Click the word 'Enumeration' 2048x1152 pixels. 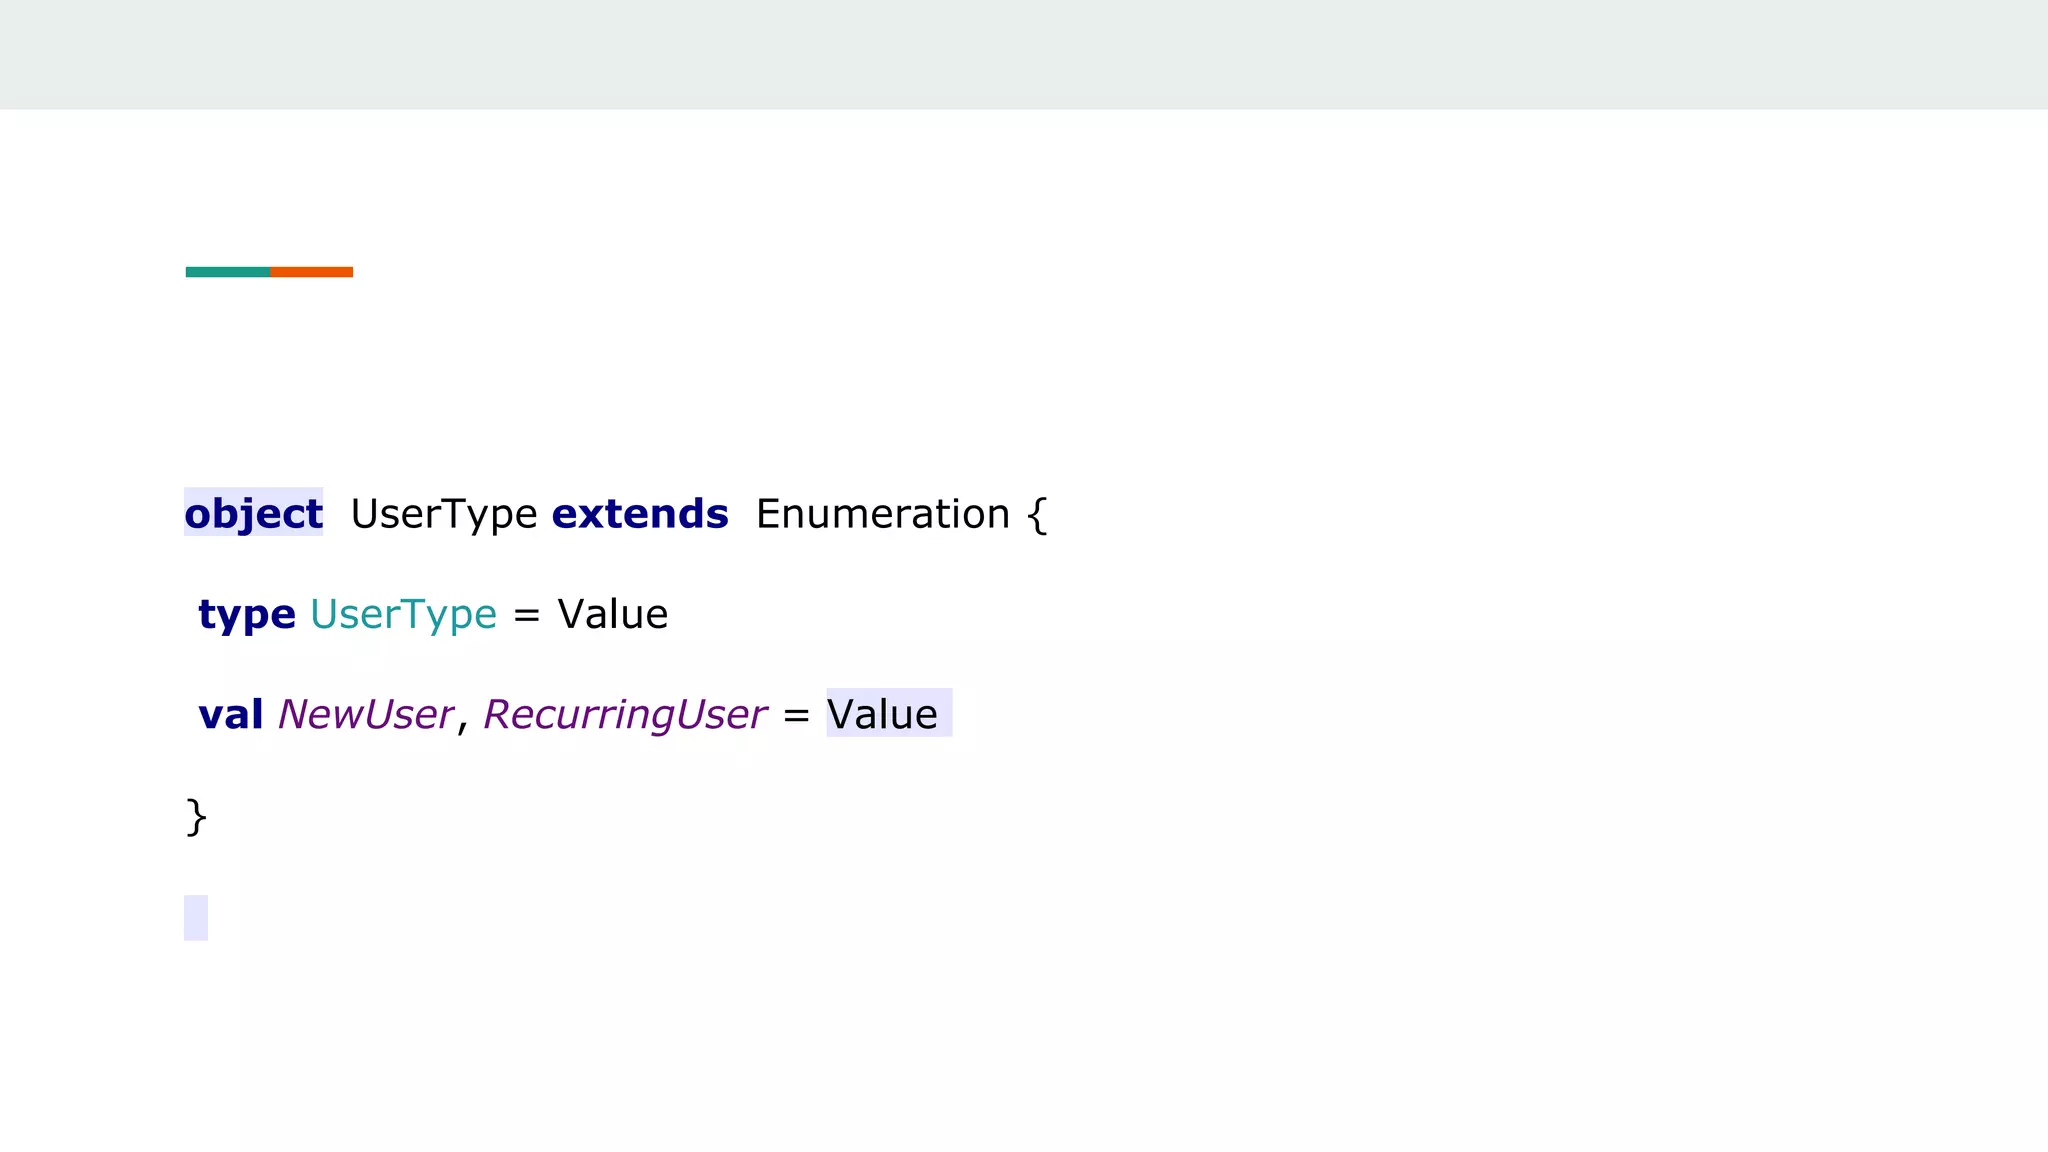coord(882,514)
